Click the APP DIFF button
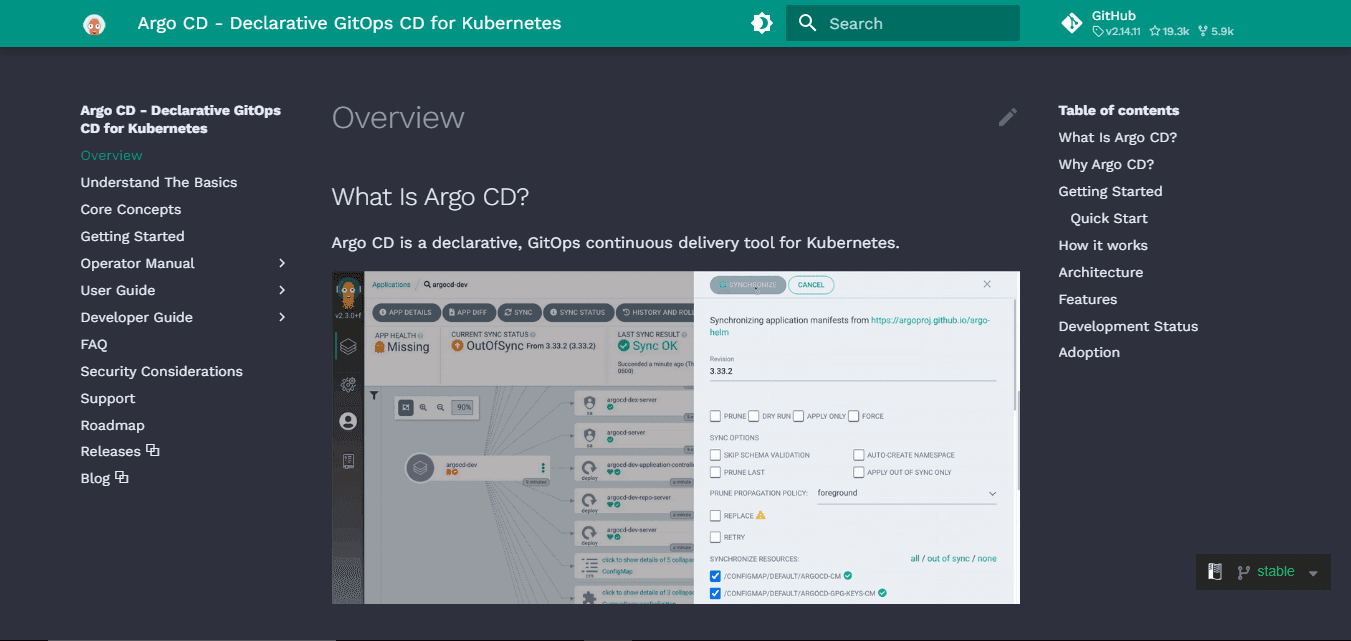This screenshot has width=1351, height=641. pyautogui.click(x=468, y=312)
